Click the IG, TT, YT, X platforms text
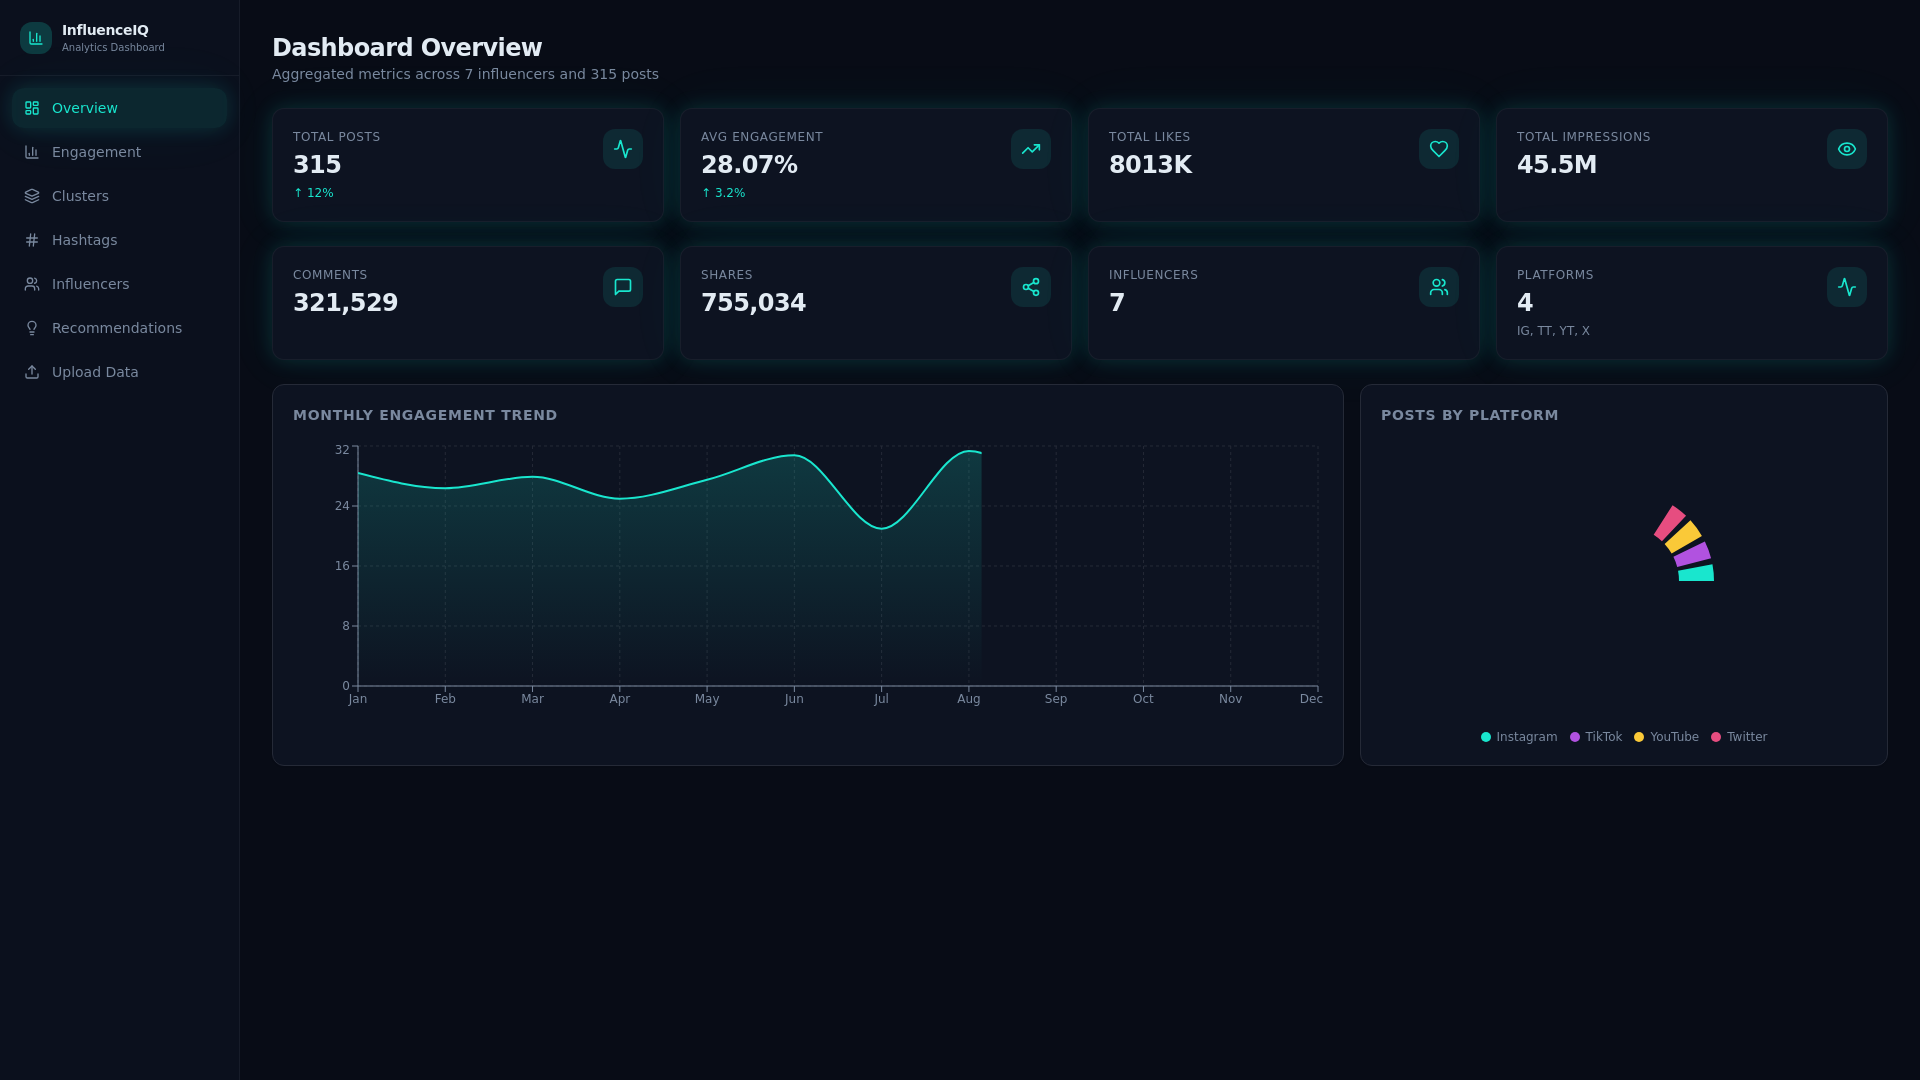Screen dimensions: 1920x1080 click(1553, 331)
